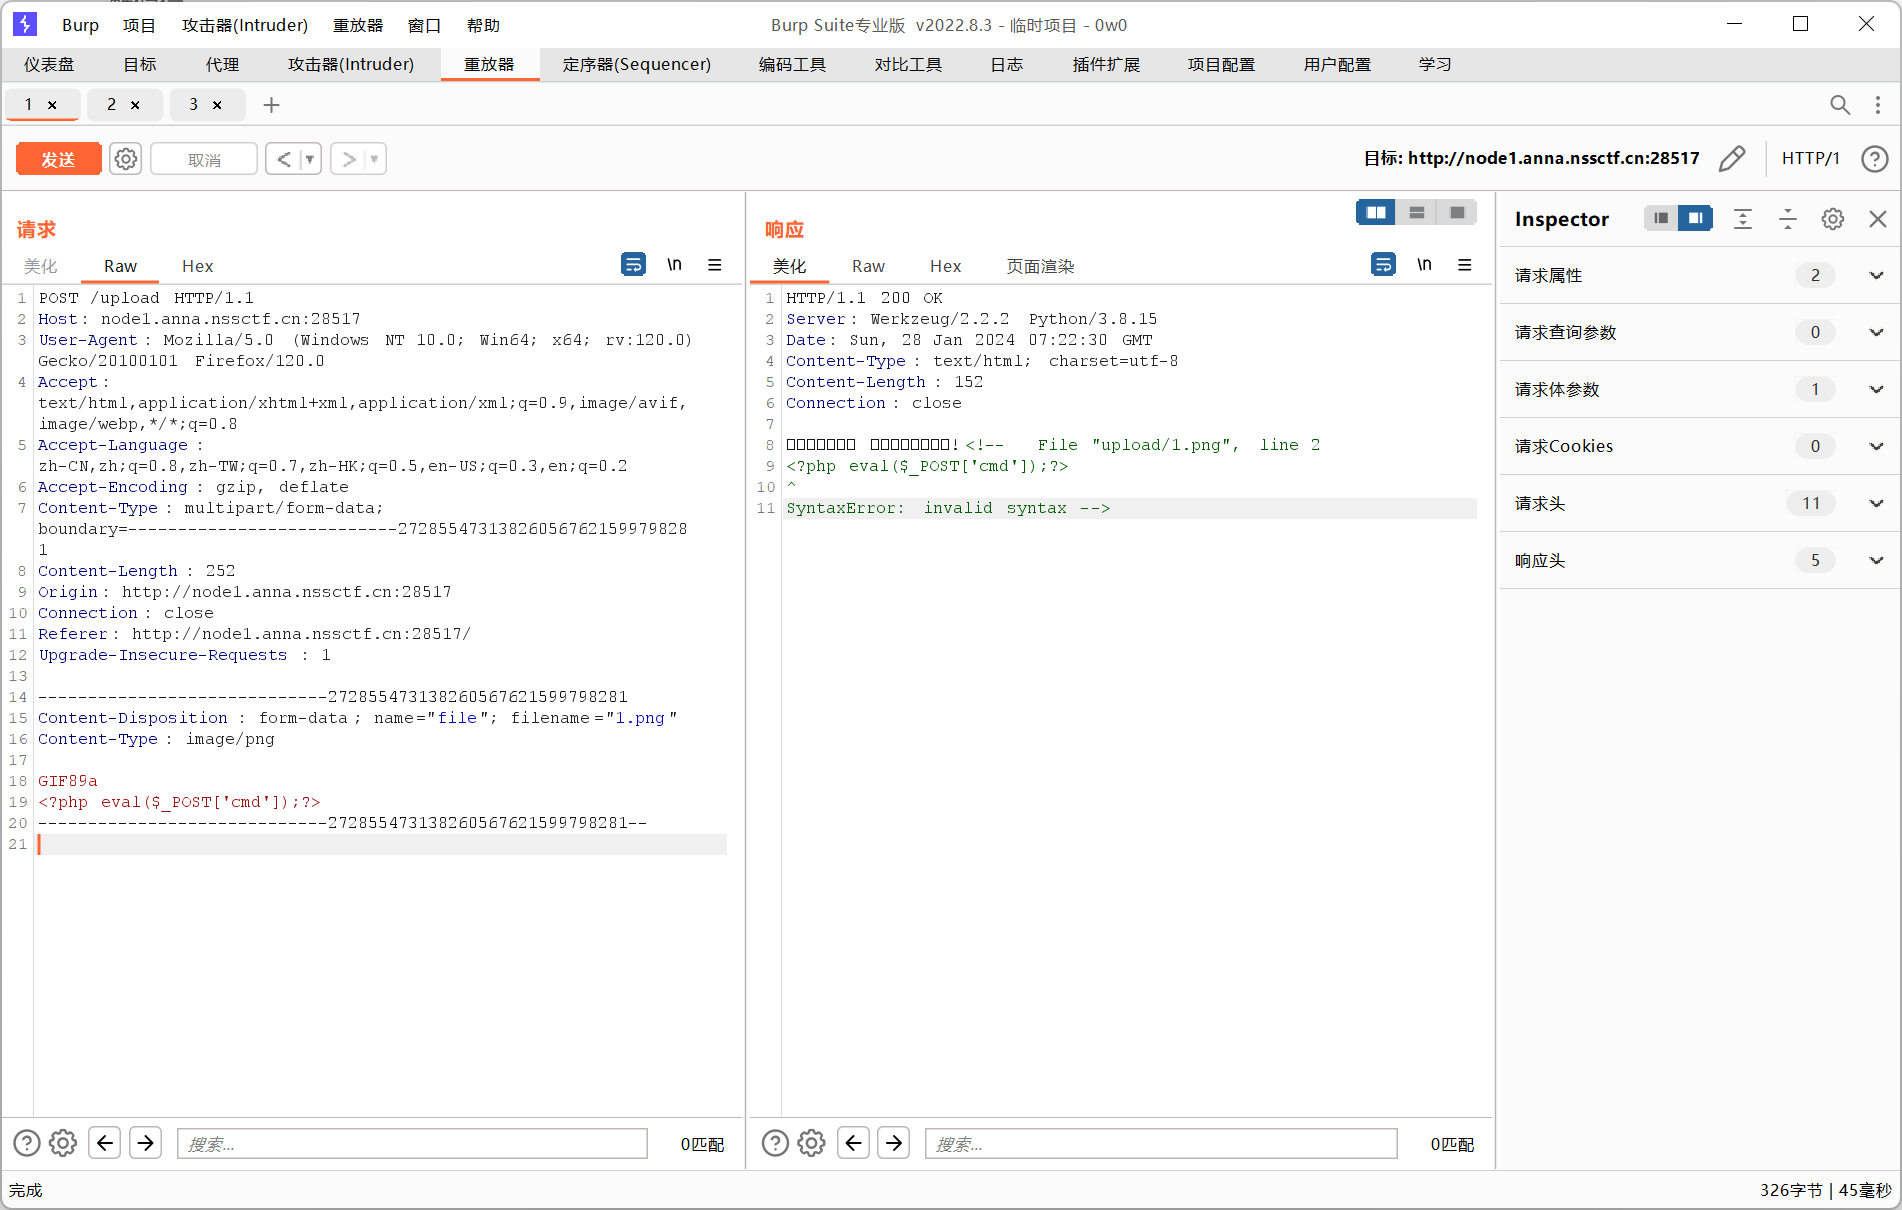The width and height of the screenshot is (1902, 1210).
Task: Open request search settings gear
Action: [x=63, y=1143]
